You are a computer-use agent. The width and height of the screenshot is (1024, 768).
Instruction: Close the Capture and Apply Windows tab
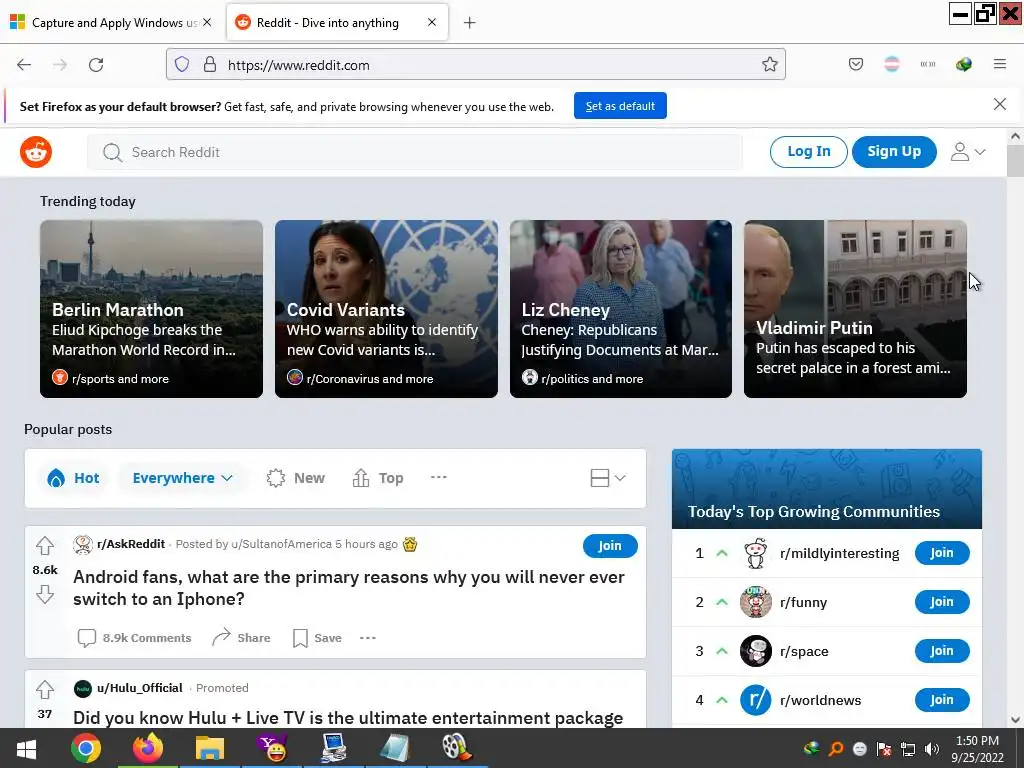click(207, 22)
